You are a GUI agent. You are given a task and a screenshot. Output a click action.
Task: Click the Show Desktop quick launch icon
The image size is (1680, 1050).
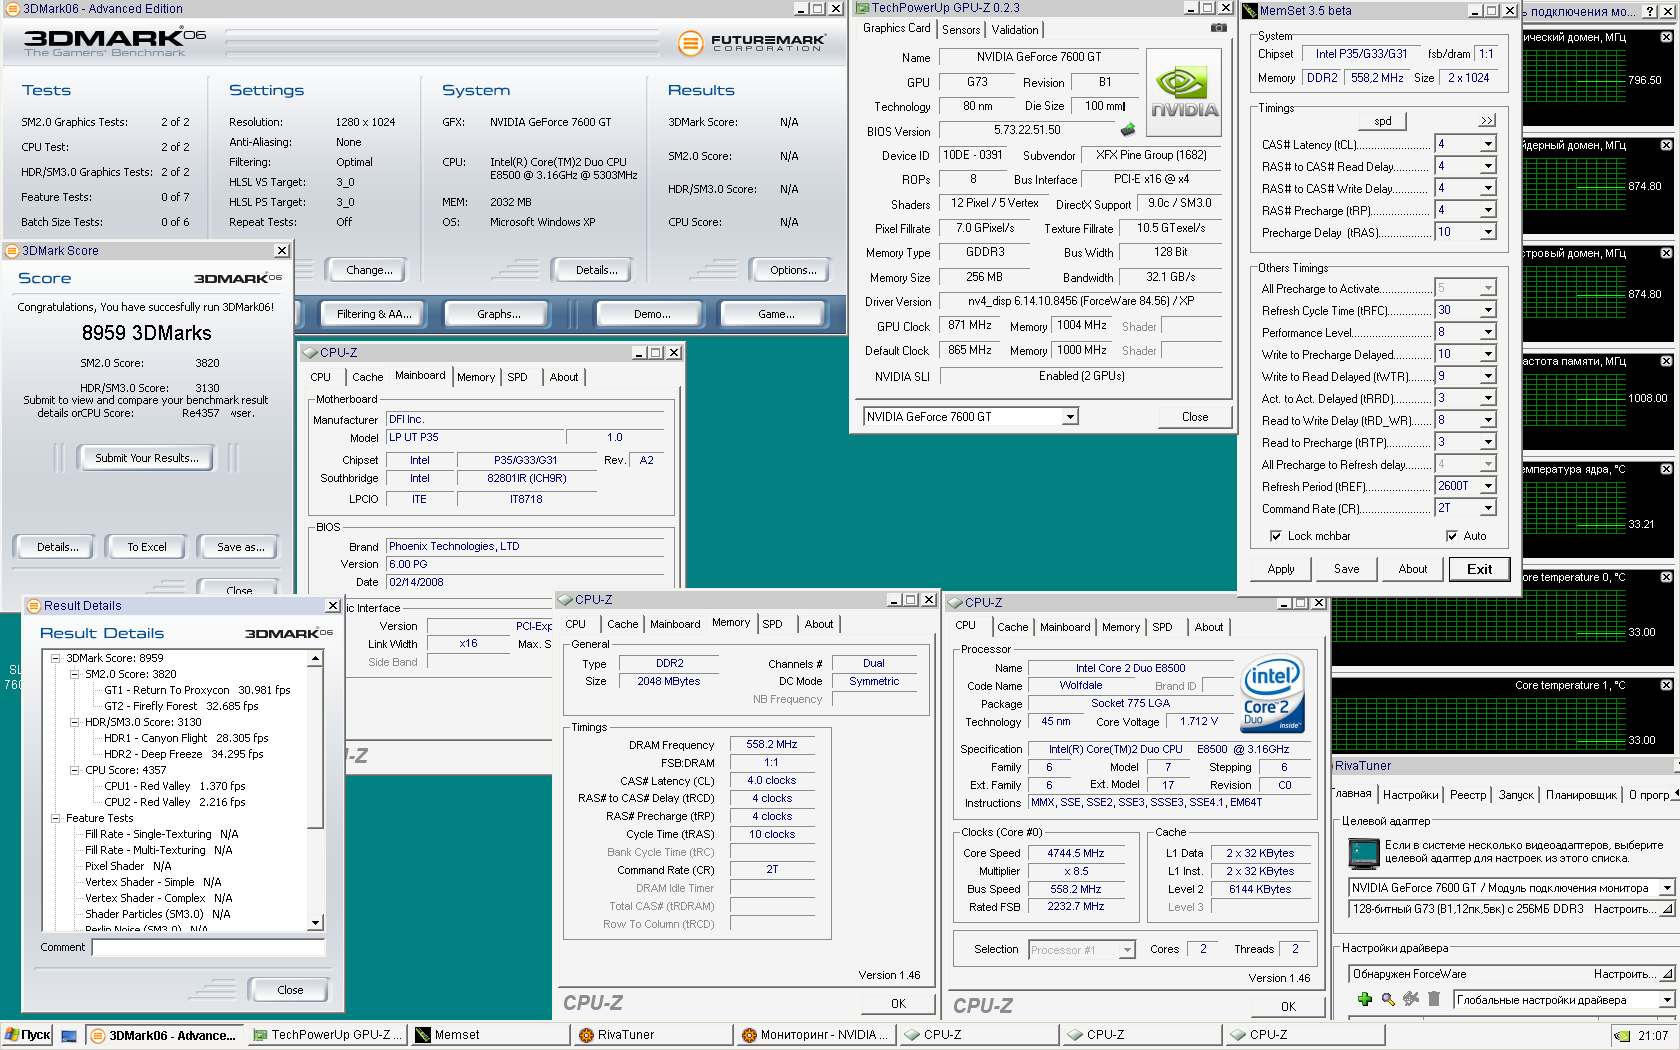[x=69, y=1036]
